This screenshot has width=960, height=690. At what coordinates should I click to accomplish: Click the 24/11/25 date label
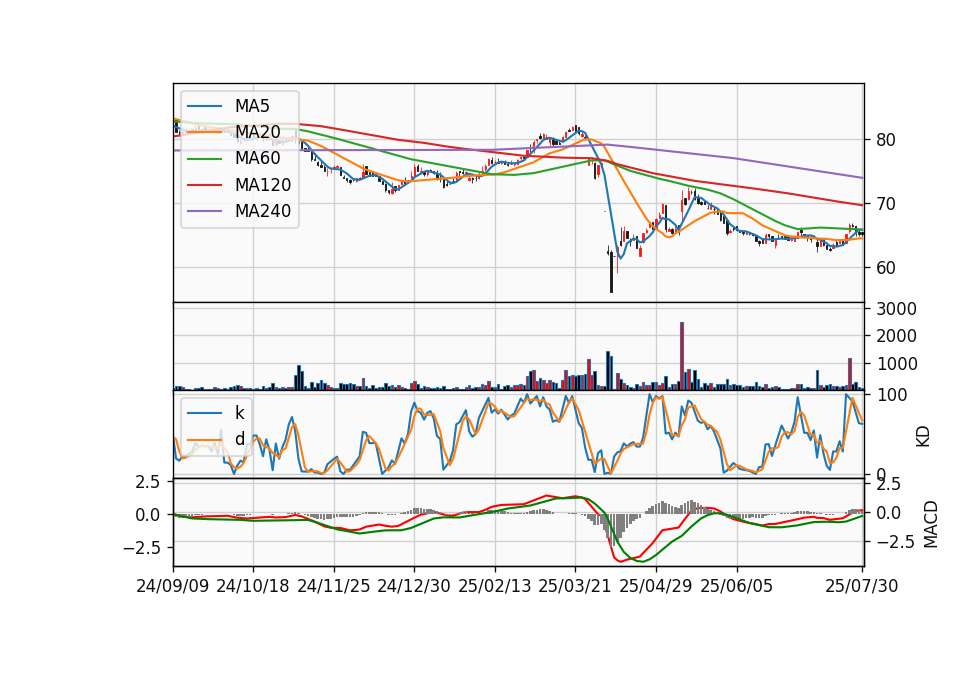(x=334, y=586)
